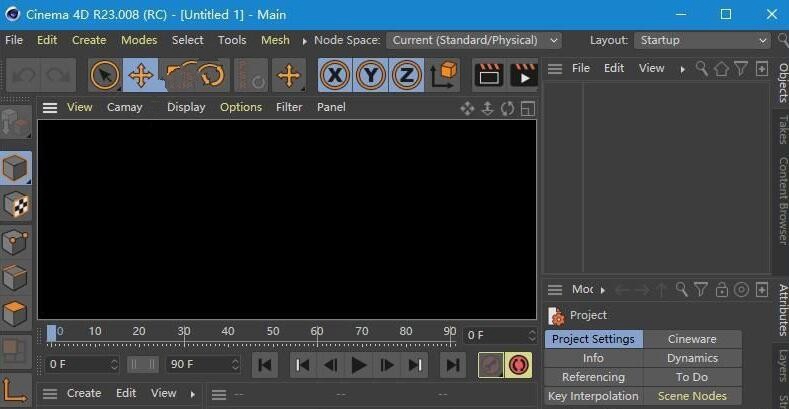Viewport: 789px width, 409px height.
Task: Click Render View clapperboard icon
Action: [x=489, y=75]
